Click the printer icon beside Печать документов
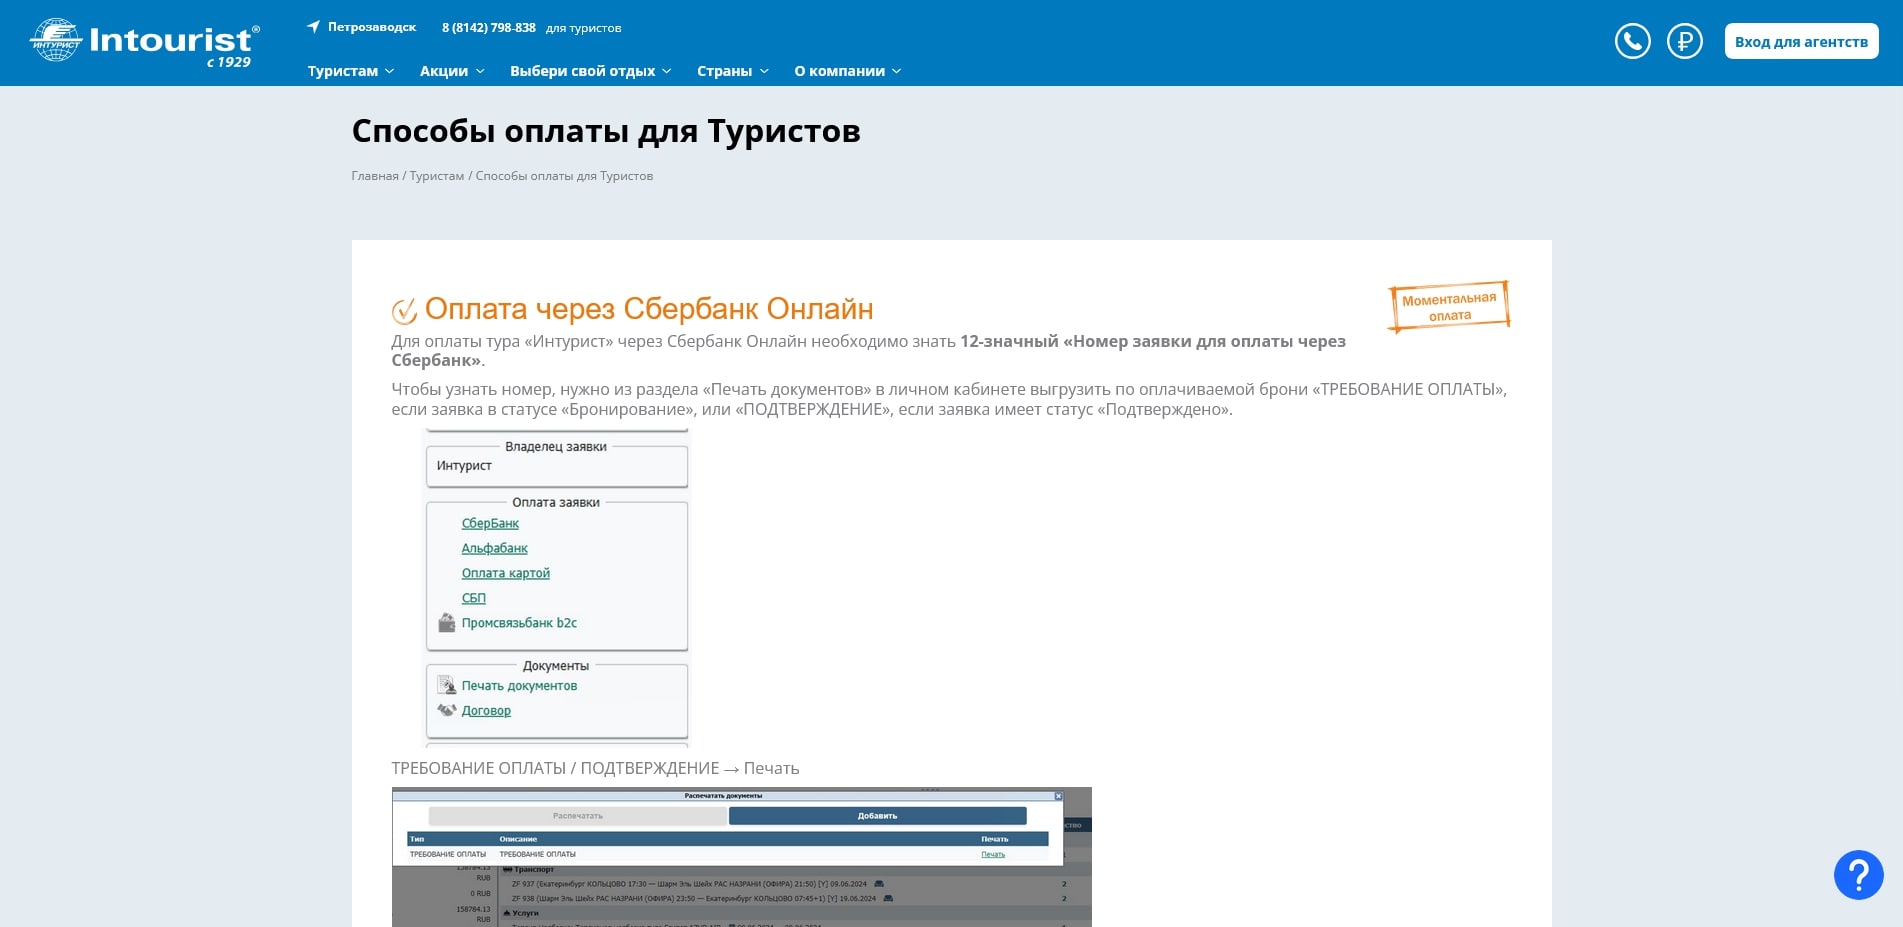Viewport: 1903px width, 927px height. [x=447, y=685]
